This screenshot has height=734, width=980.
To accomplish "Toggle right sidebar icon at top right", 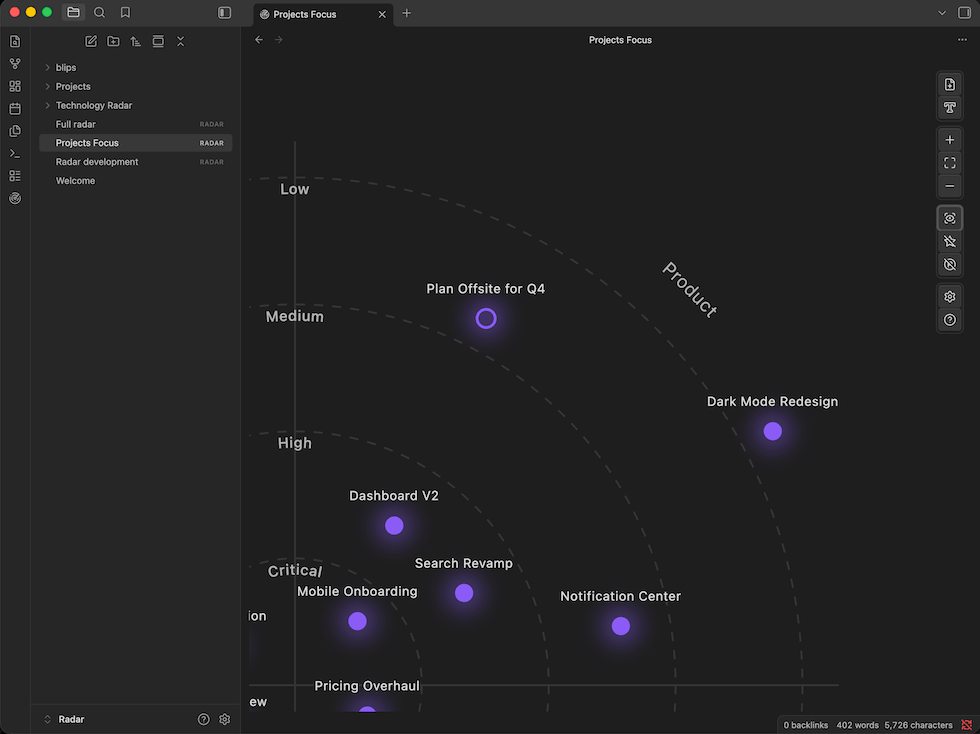I will pyautogui.click(x=964, y=13).
